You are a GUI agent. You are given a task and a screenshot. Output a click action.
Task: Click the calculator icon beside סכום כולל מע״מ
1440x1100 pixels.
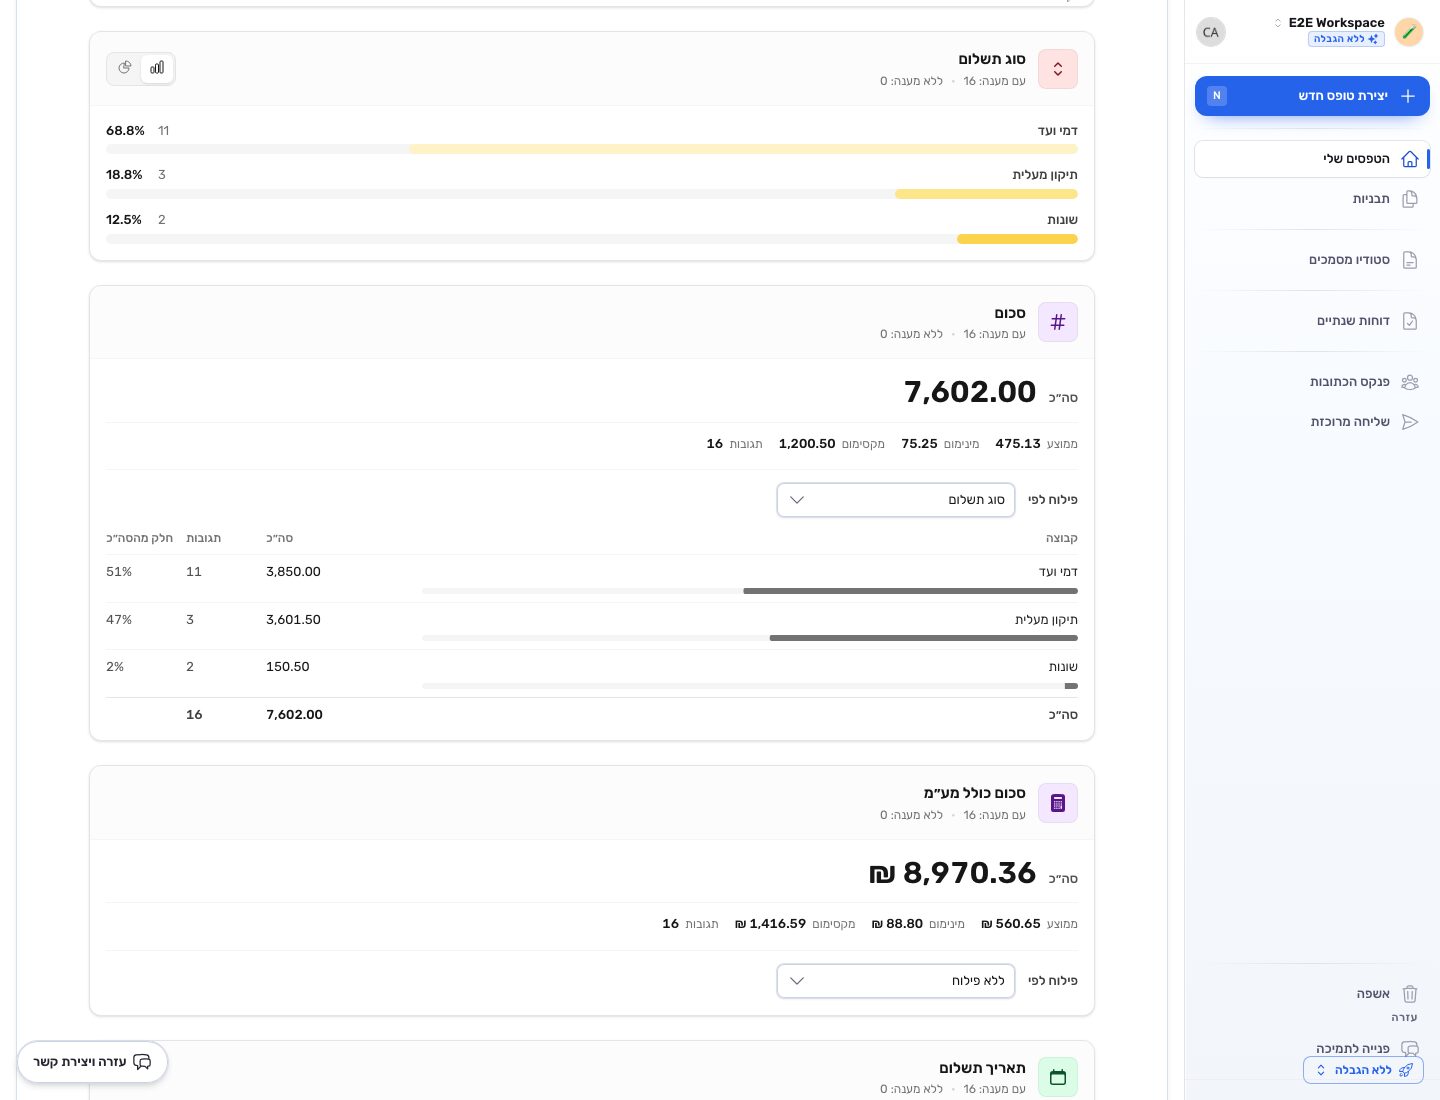(1057, 803)
